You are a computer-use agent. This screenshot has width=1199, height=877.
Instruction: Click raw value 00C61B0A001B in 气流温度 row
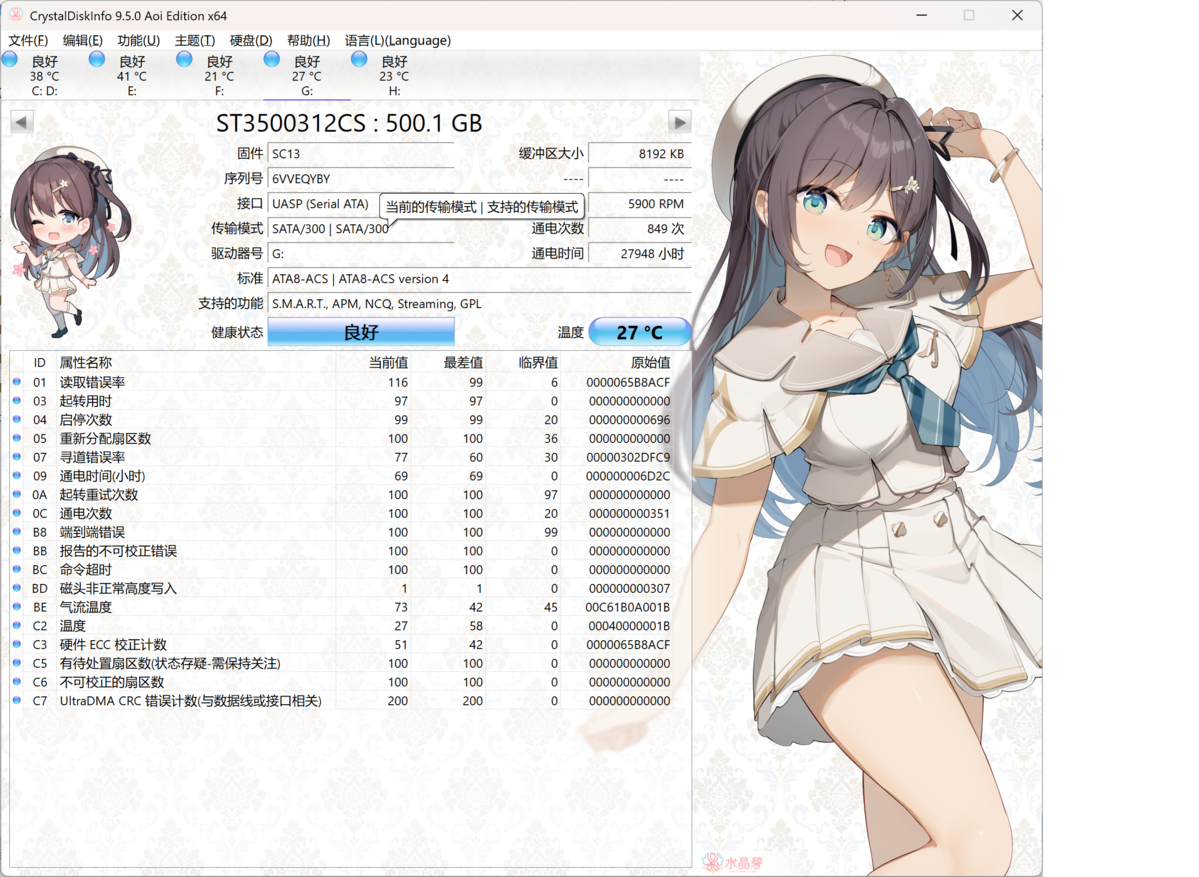click(x=629, y=607)
